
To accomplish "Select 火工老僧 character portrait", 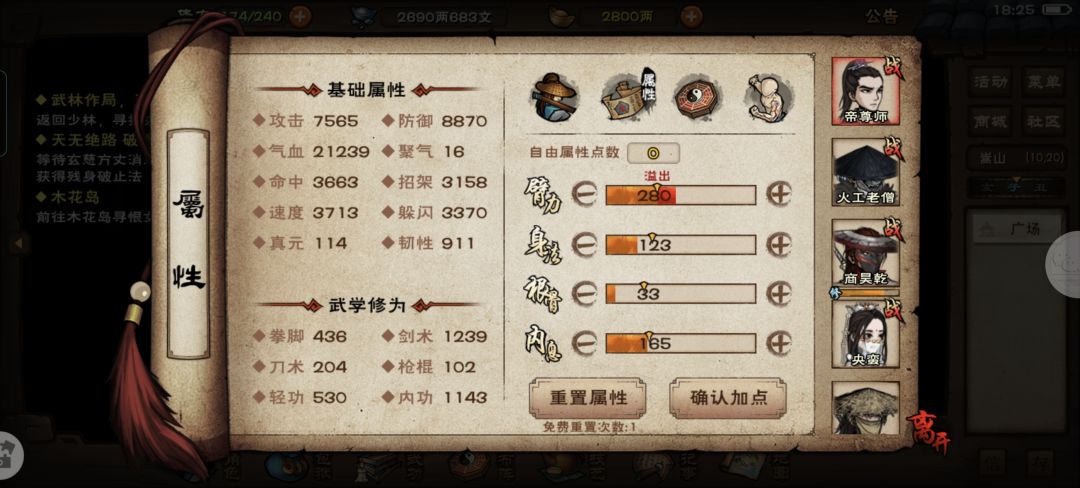I will 866,172.
